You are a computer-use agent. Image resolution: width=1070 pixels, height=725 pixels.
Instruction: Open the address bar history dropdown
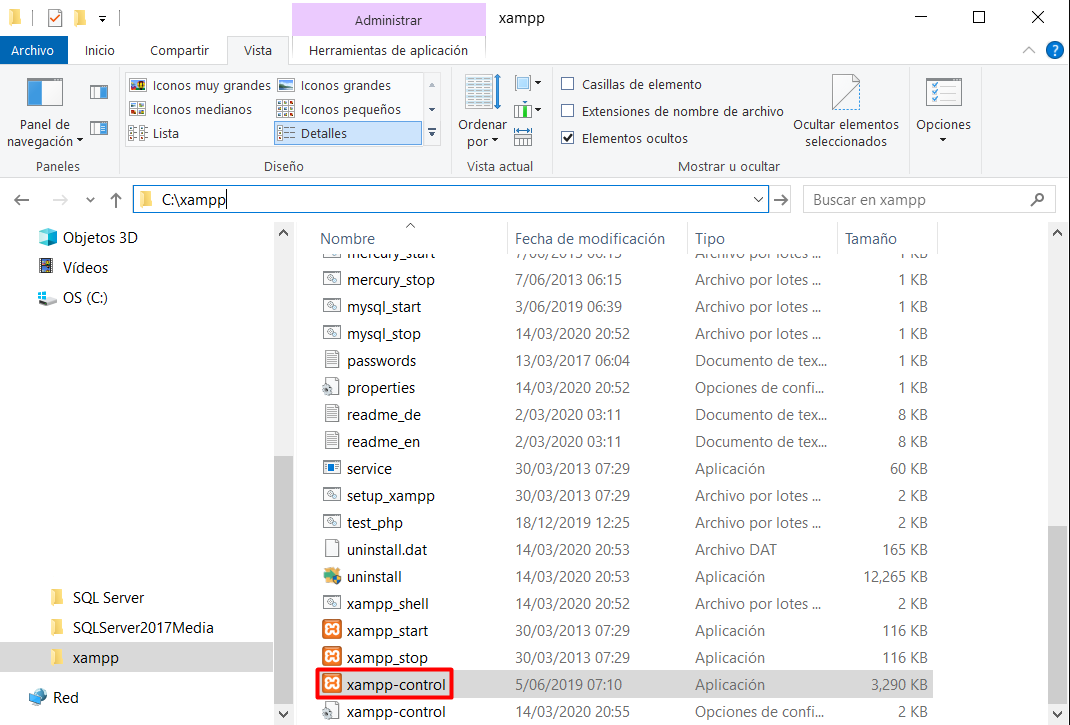pos(758,200)
